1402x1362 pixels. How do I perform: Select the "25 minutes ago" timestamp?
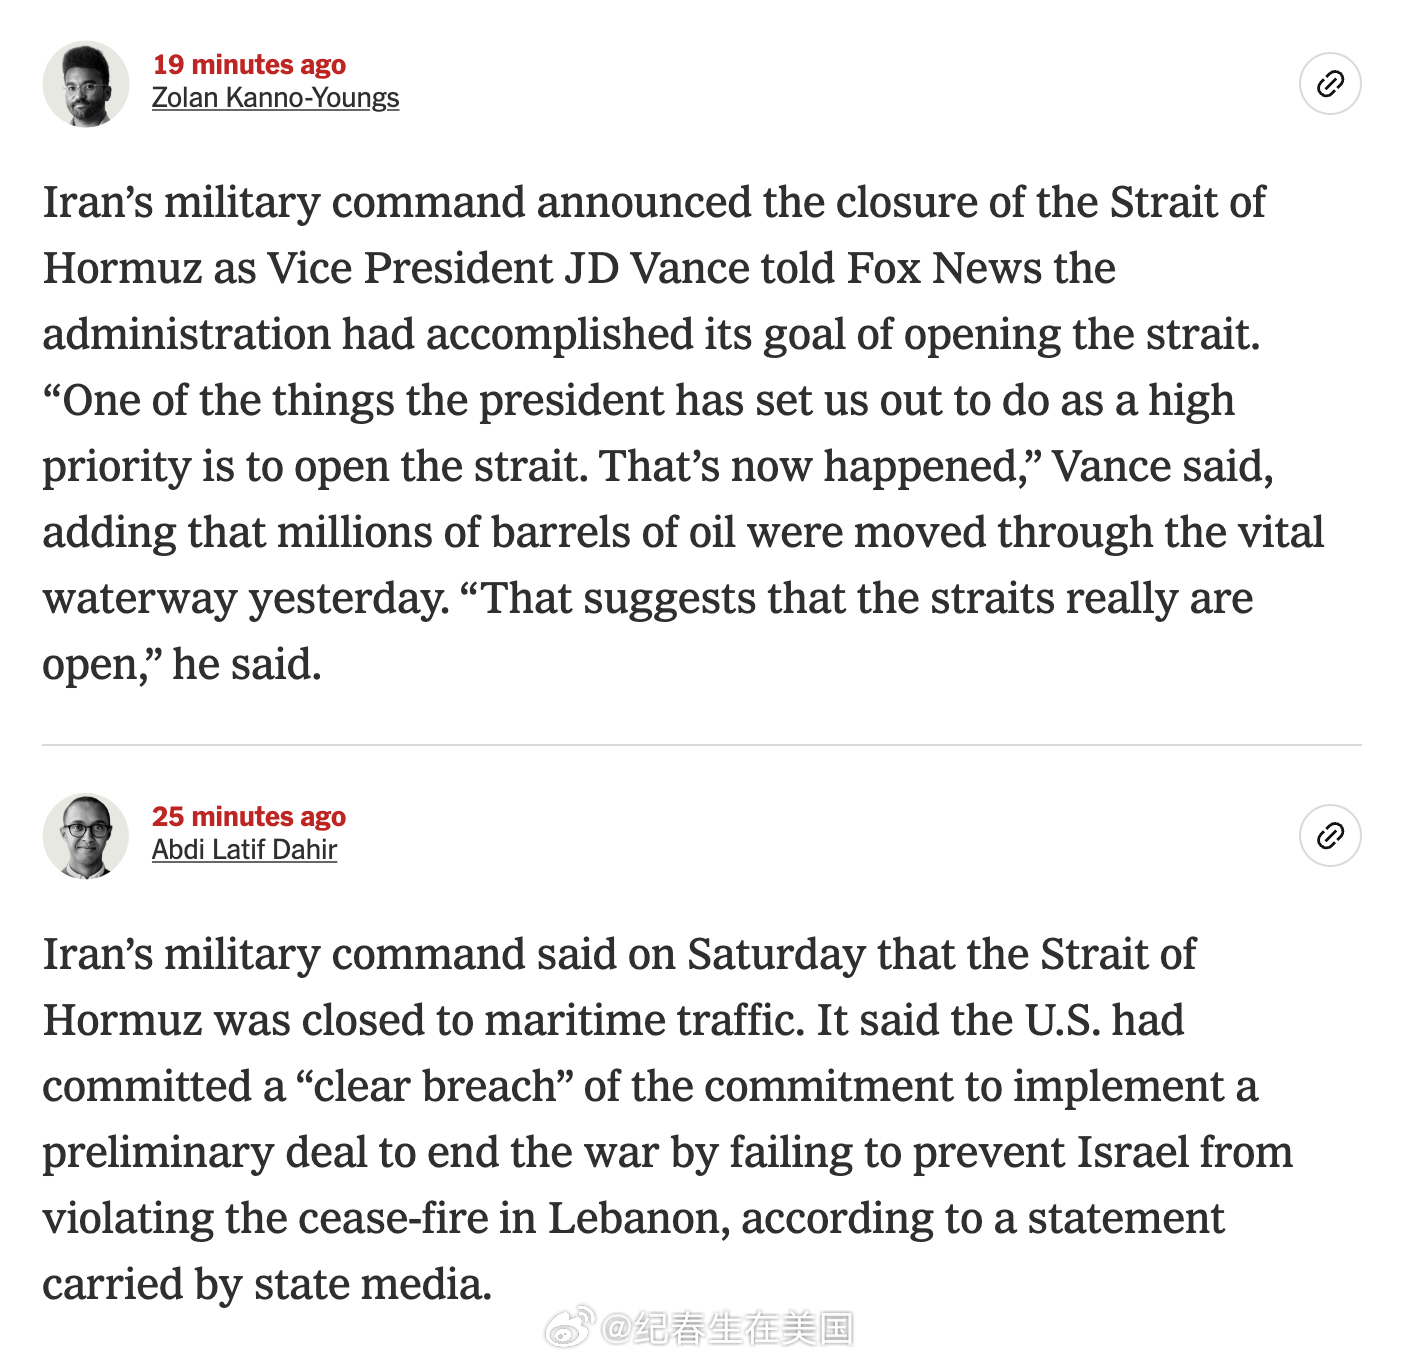coord(249,817)
